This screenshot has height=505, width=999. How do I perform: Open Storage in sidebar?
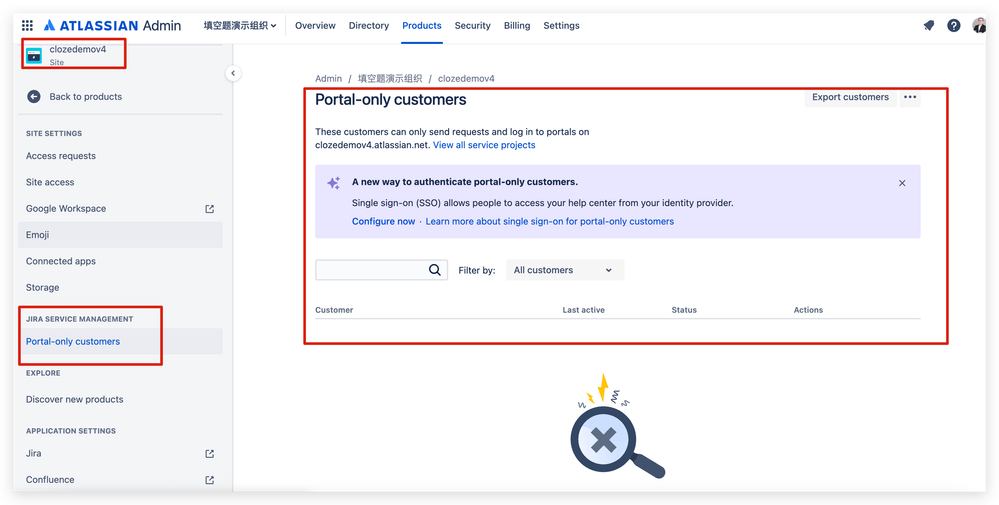(x=120, y=288)
